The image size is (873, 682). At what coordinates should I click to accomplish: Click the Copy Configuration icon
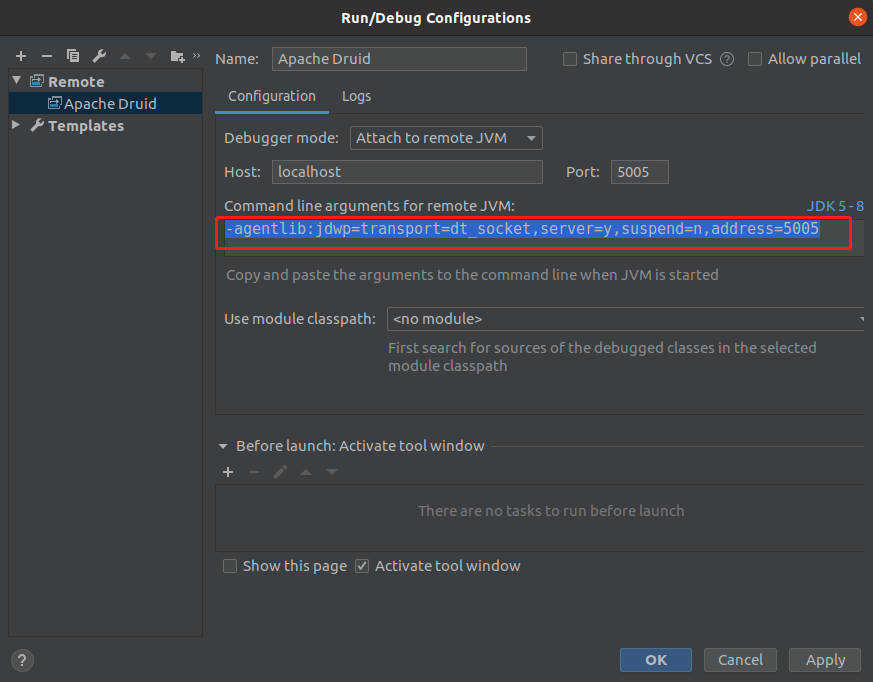(x=72, y=56)
